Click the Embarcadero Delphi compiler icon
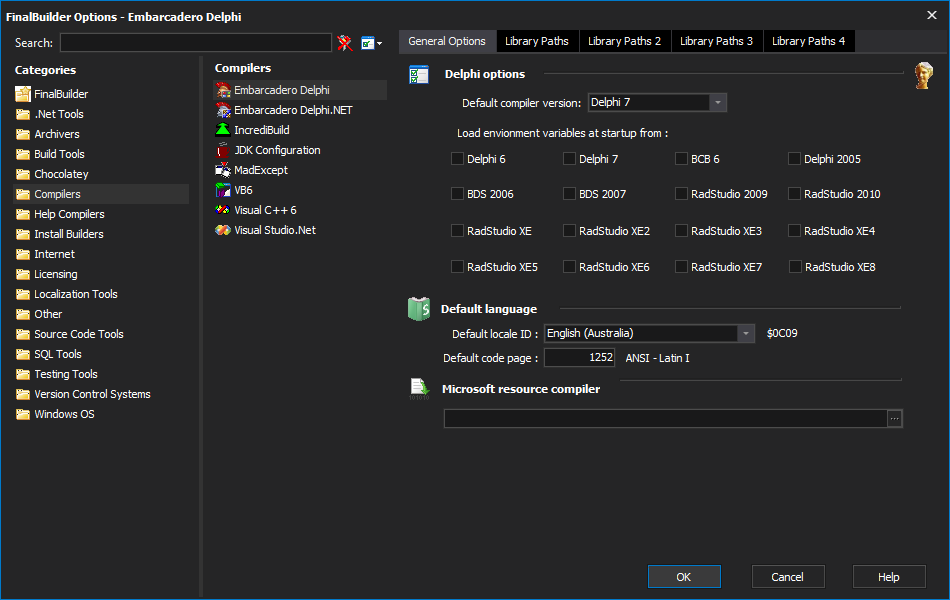 point(224,90)
